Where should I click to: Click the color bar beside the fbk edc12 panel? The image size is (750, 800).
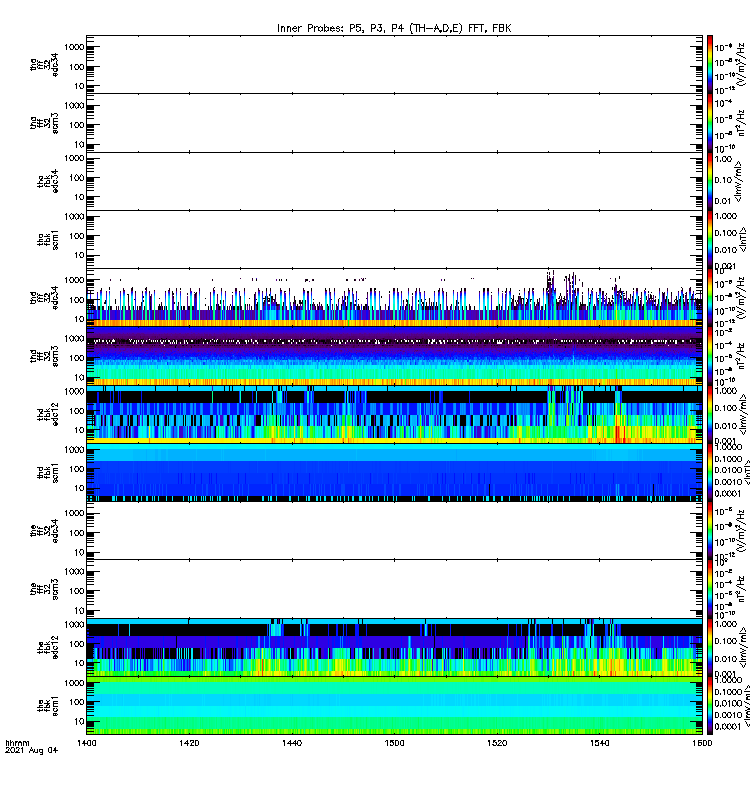click(710, 647)
